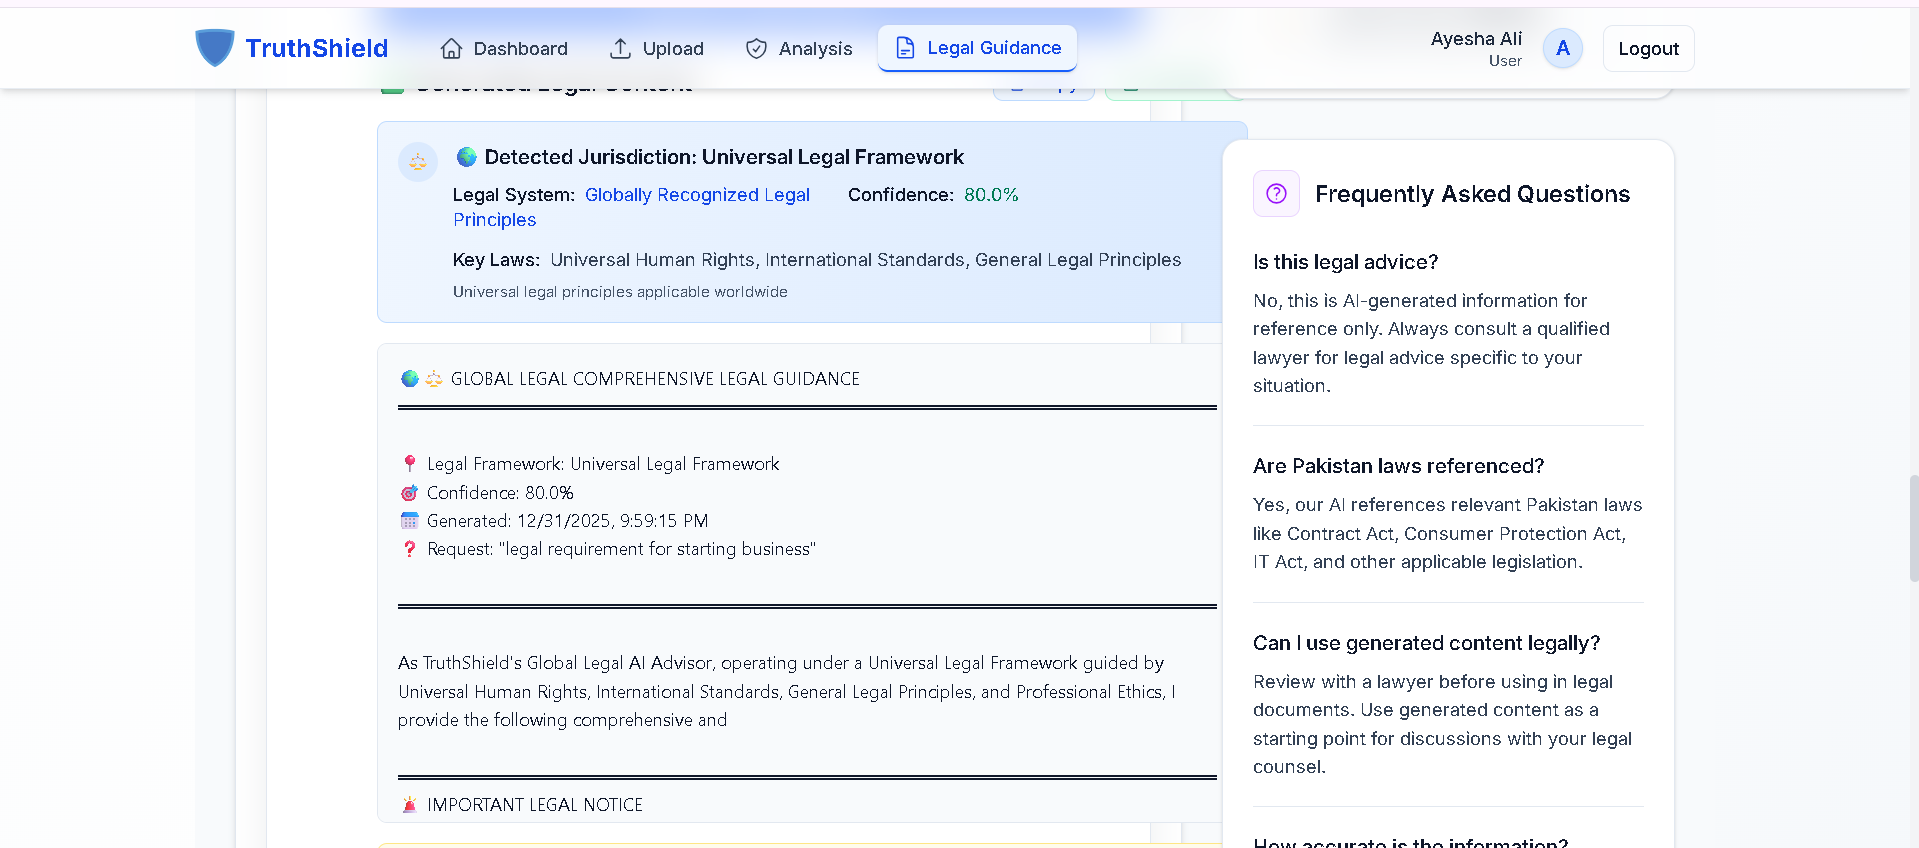Image resolution: width=1919 pixels, height=848 pixels.
Task: Click the calendar icon next to Generated
Action: click(x=409, y=521)
